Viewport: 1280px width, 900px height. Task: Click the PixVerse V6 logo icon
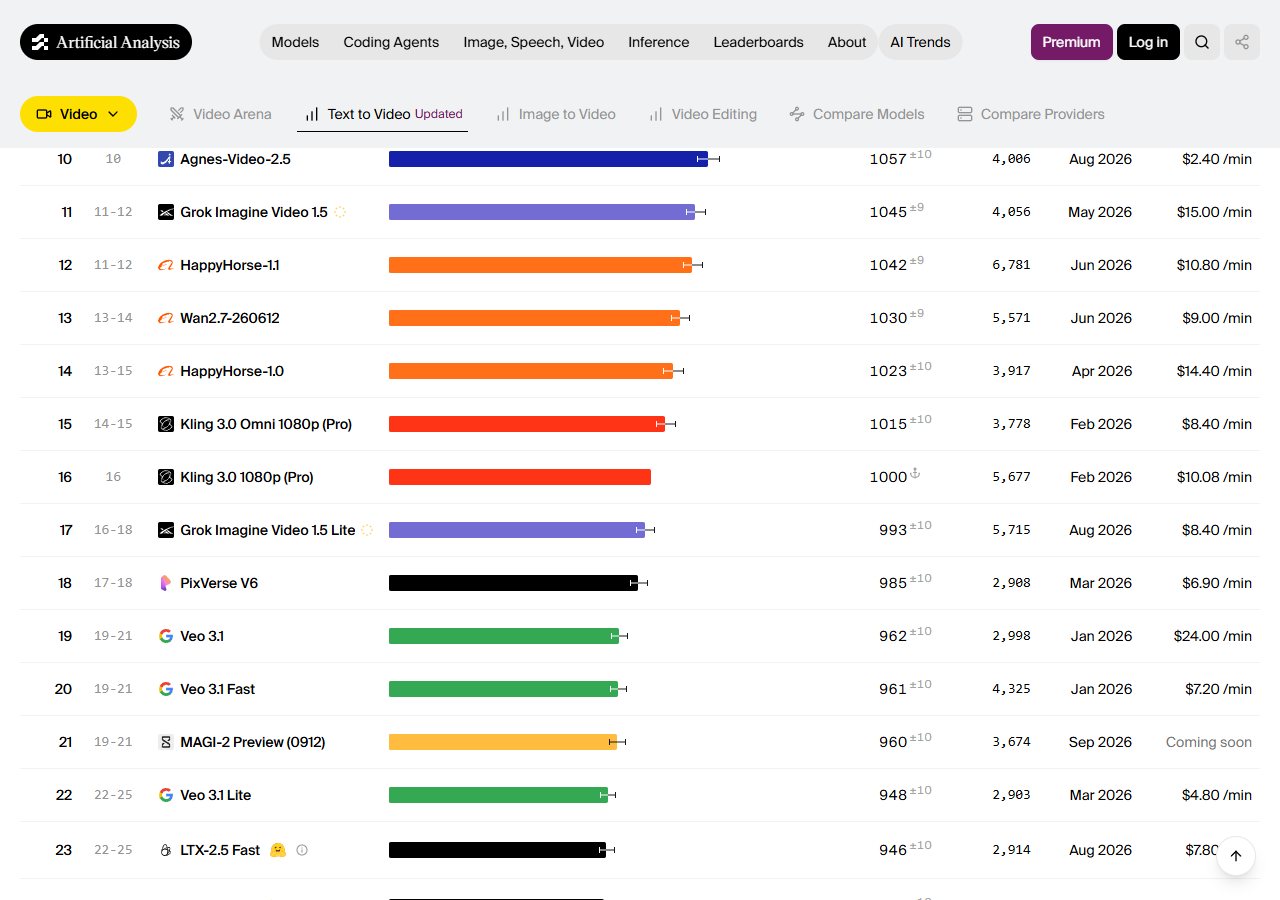166,583
